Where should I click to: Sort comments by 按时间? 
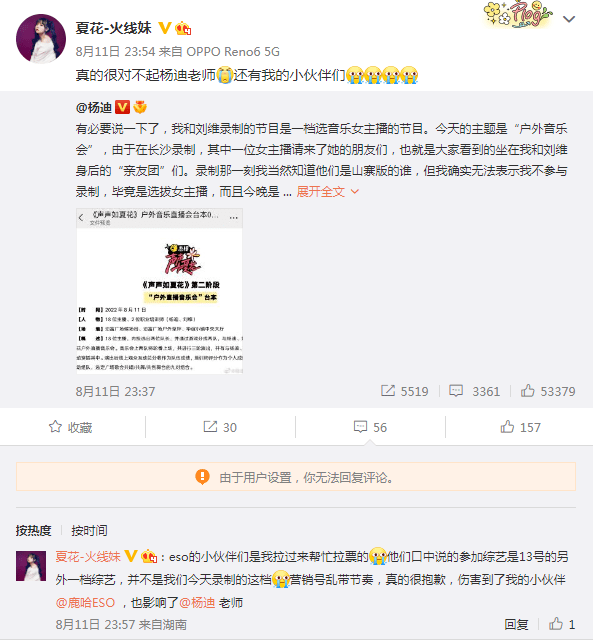click(89, 530)
